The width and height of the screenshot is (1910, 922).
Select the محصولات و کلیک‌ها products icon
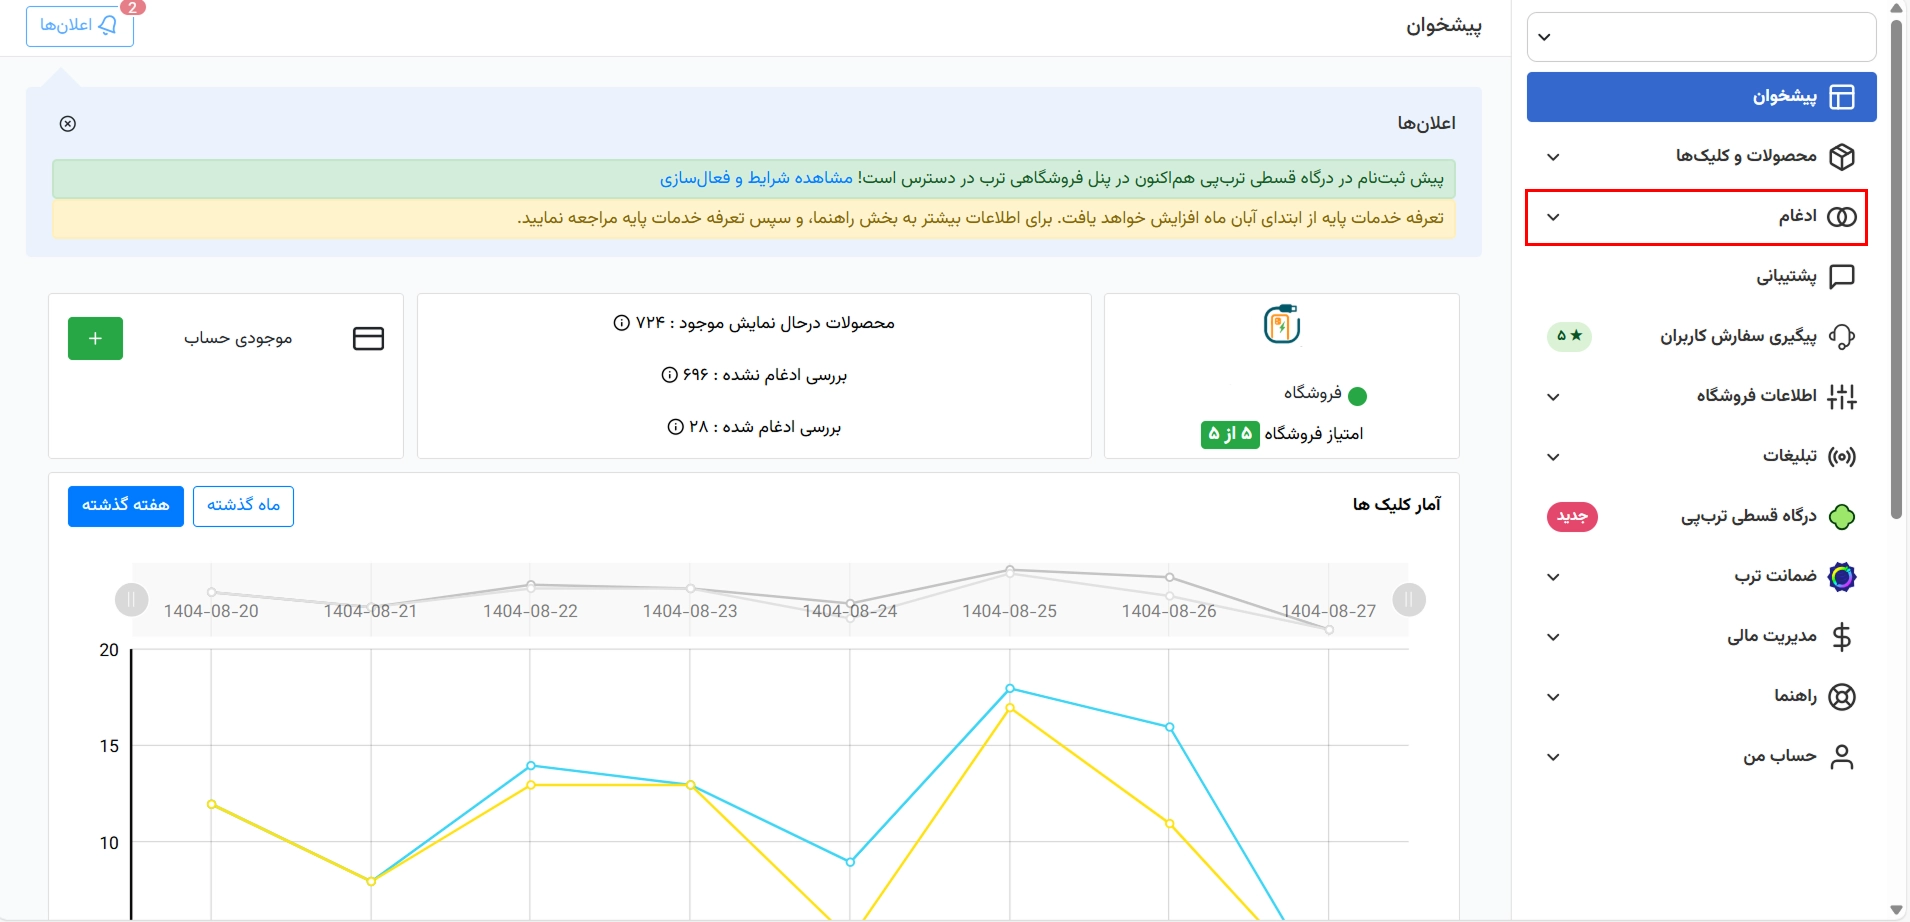coord(1844,156)
